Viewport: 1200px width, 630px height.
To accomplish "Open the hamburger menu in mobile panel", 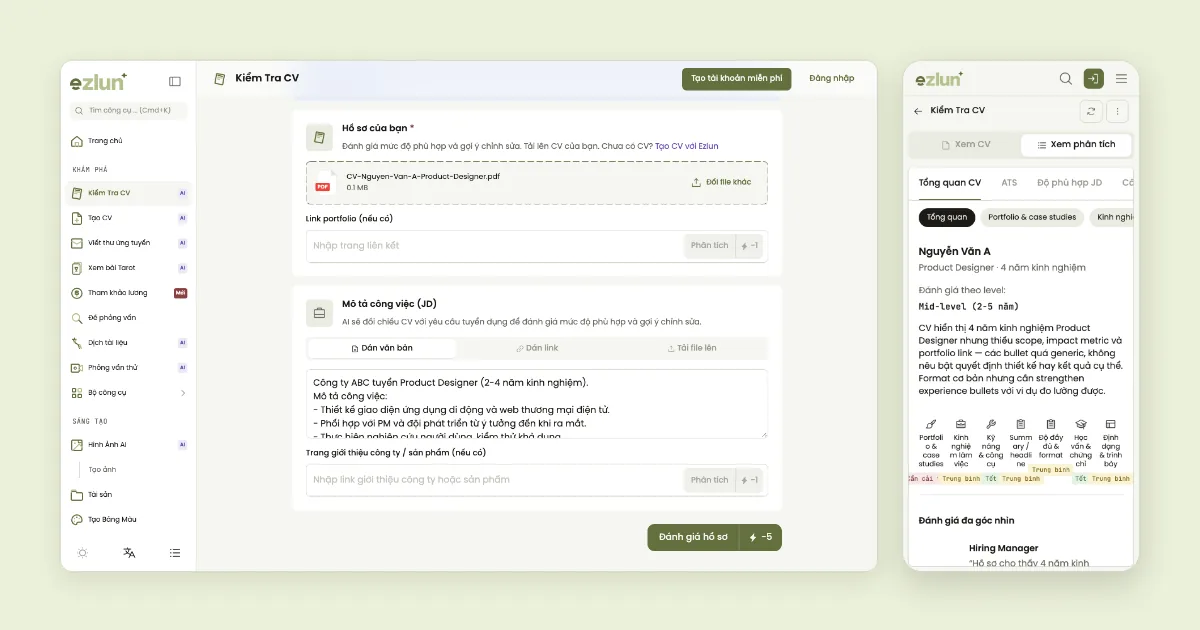I will tap(1121, 79).
